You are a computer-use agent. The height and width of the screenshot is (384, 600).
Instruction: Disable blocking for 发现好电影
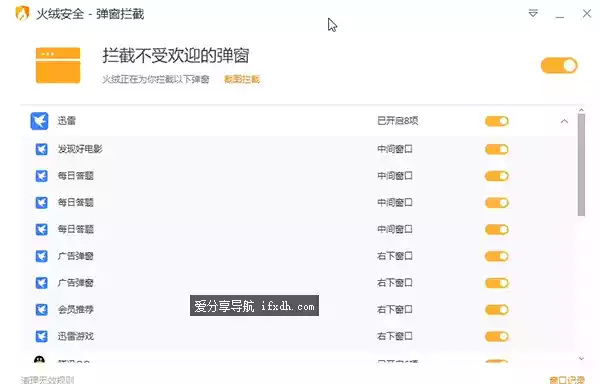[497, 149]
